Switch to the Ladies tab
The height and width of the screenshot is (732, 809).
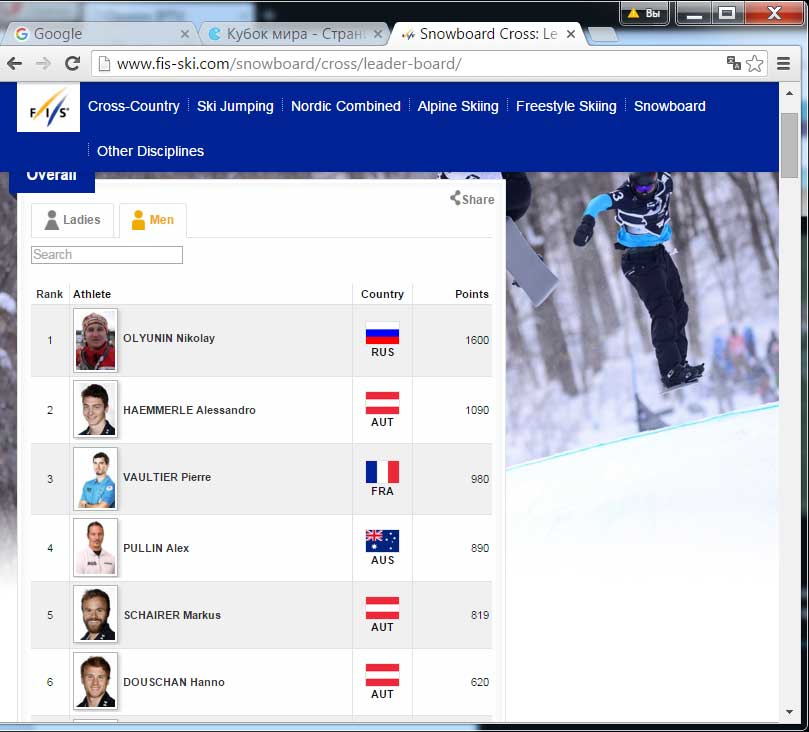[72, 220]
